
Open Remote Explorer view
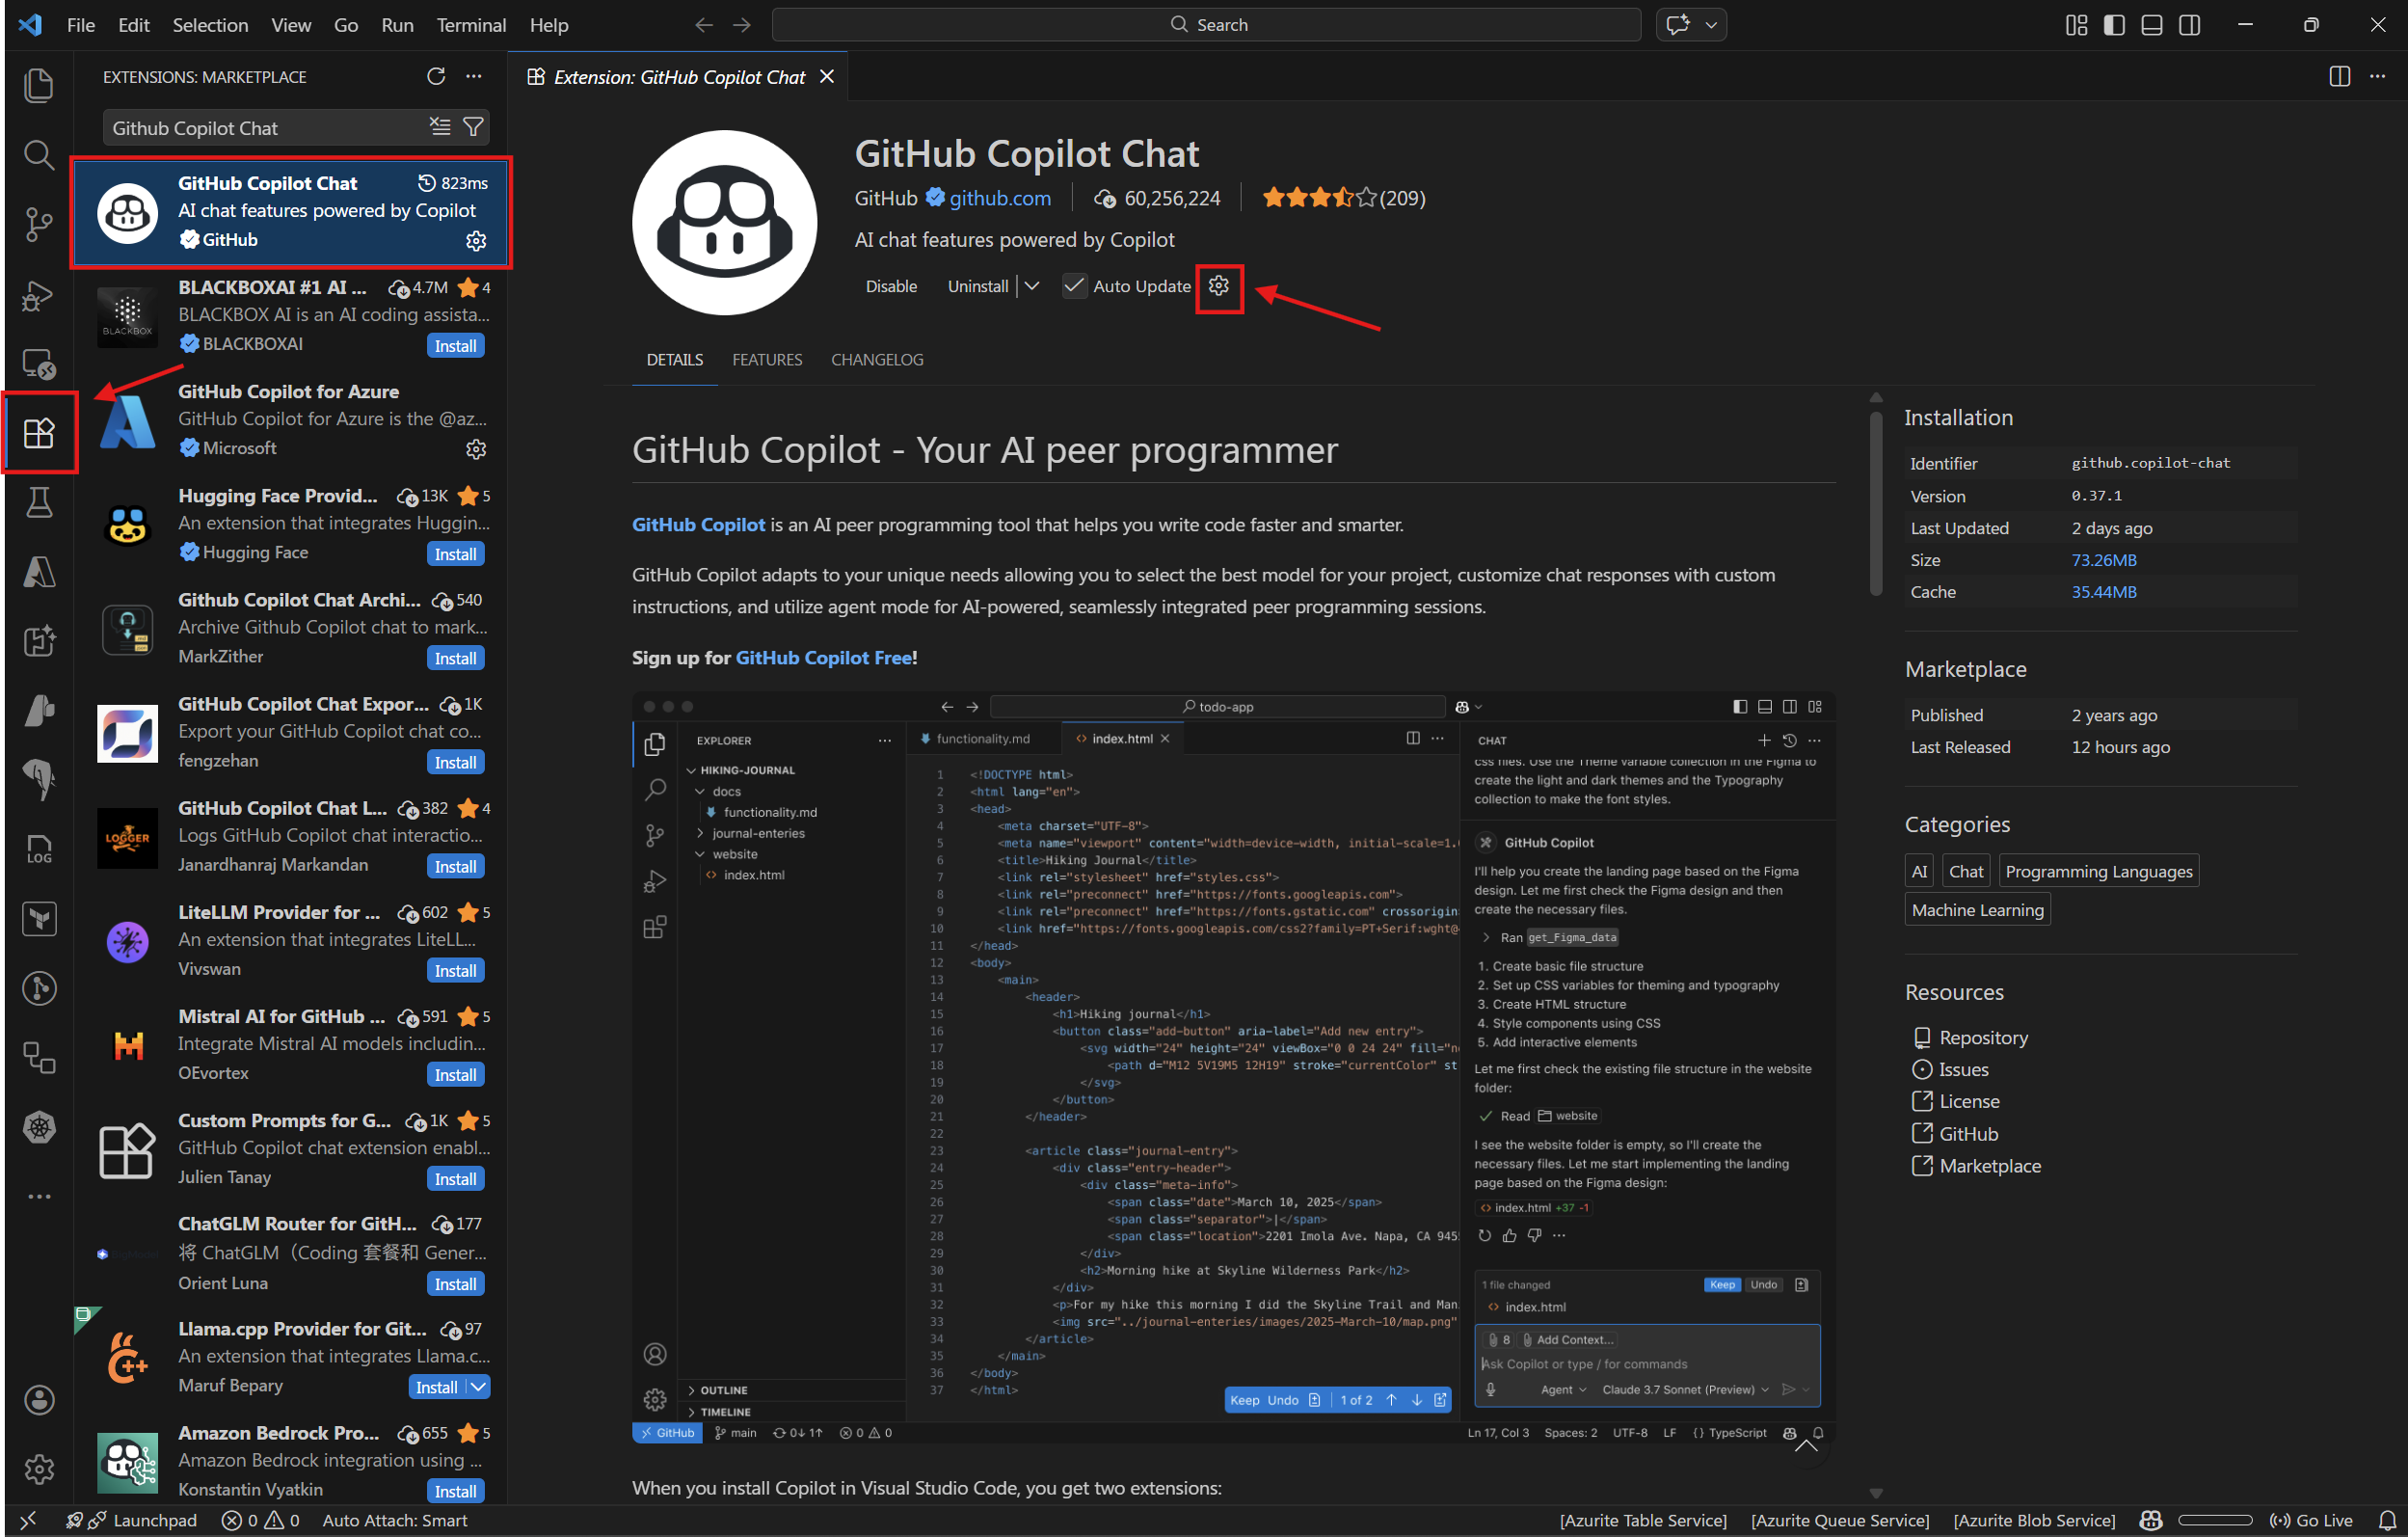tap(39, 363)
